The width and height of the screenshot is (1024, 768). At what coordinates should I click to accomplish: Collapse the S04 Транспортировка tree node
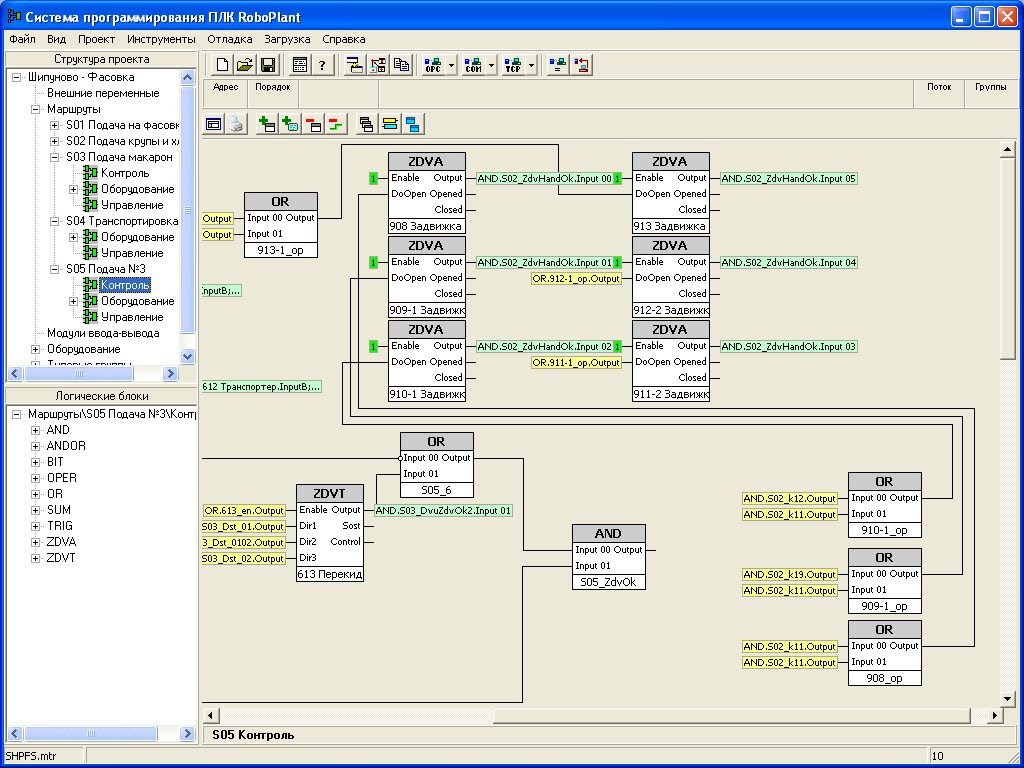point(55,221)
